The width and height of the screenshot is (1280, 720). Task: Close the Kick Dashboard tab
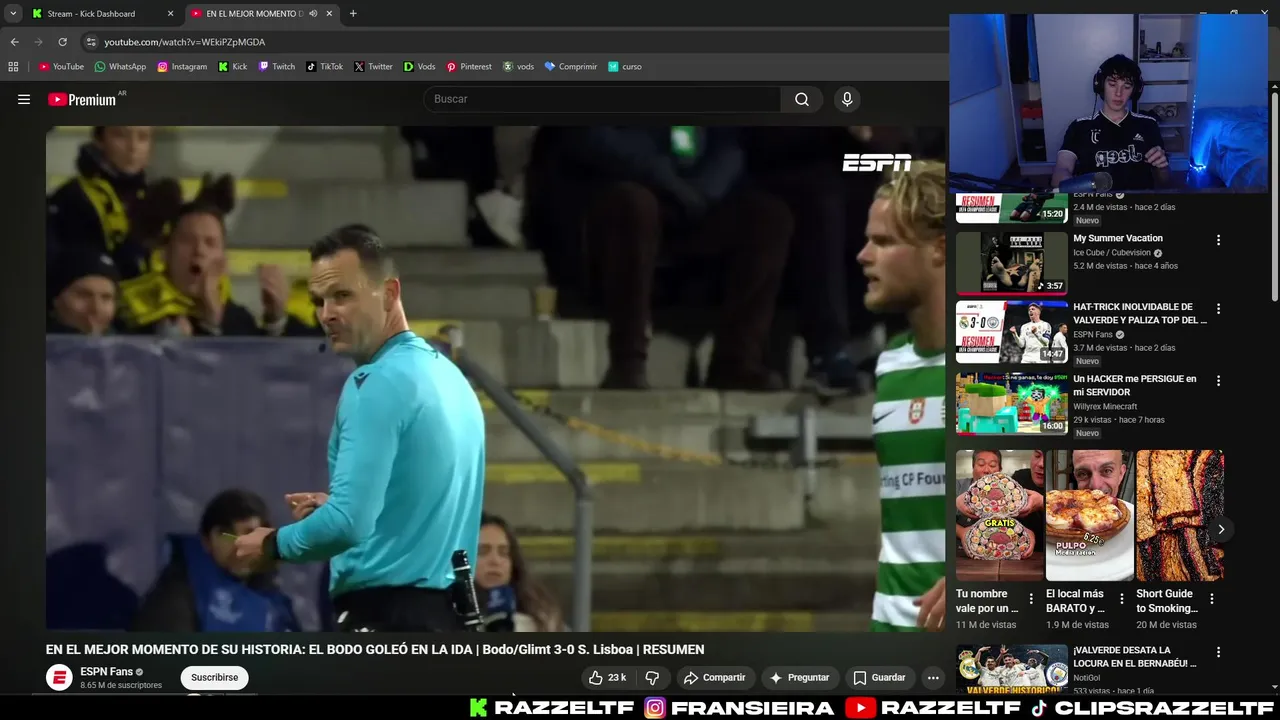170,14
